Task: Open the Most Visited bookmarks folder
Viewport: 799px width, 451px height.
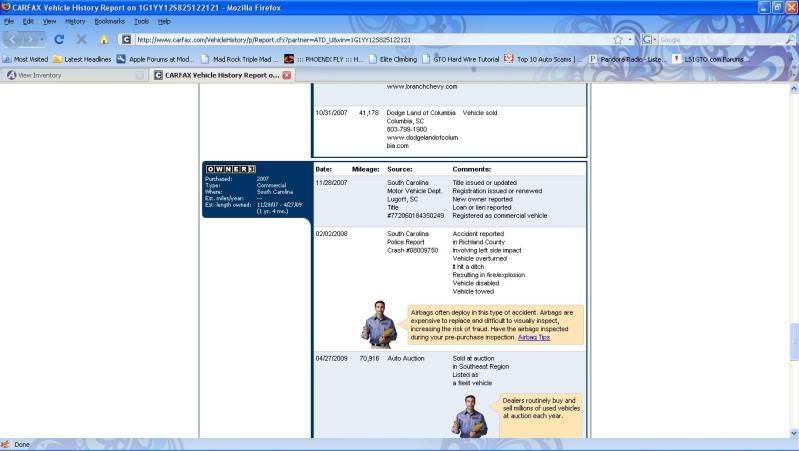Action: [x=25, y=59]
